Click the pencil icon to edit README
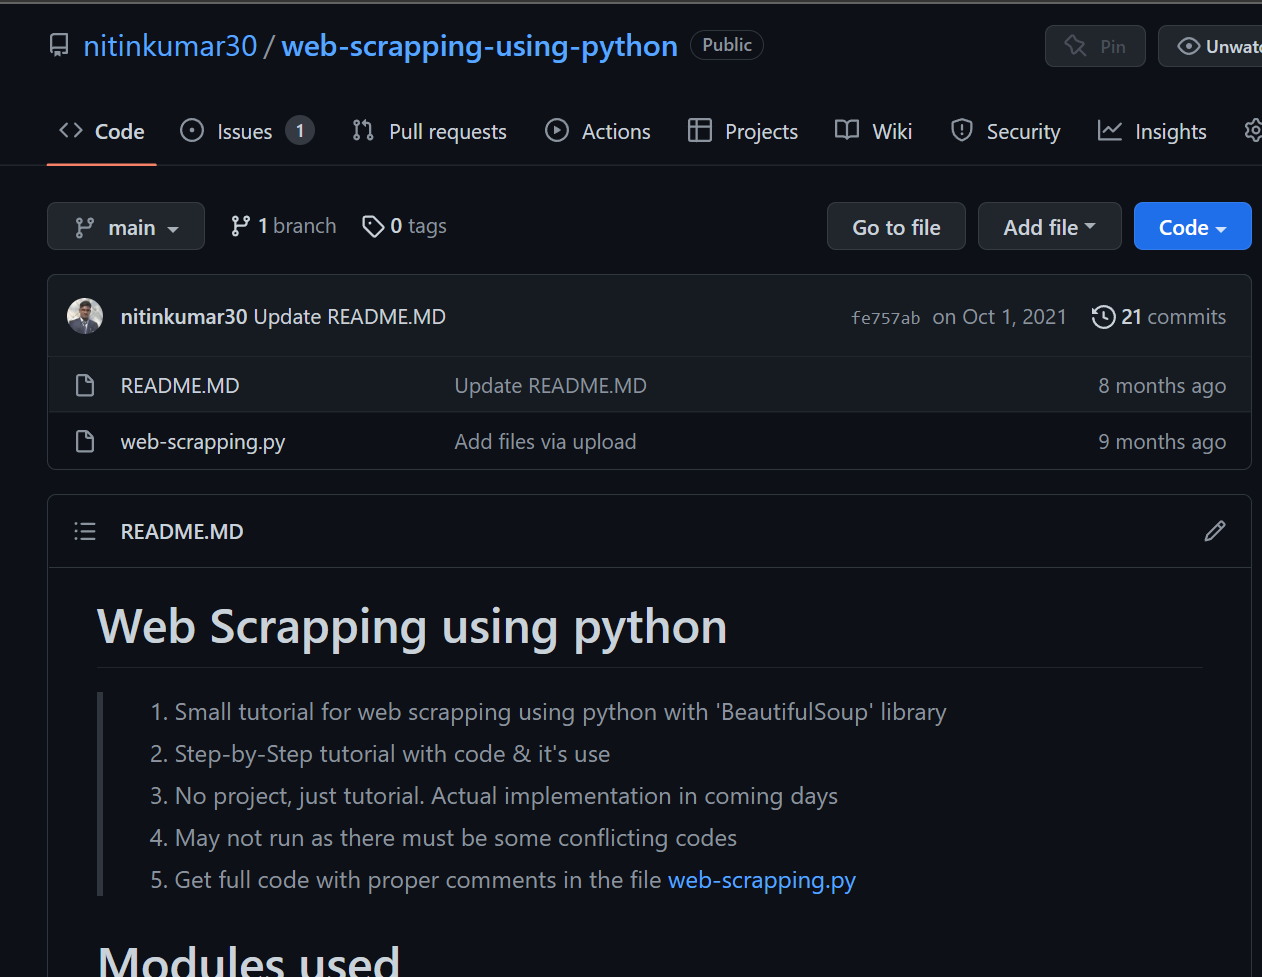Screen dimensions: 1262x977 [x=1214, y=531]
